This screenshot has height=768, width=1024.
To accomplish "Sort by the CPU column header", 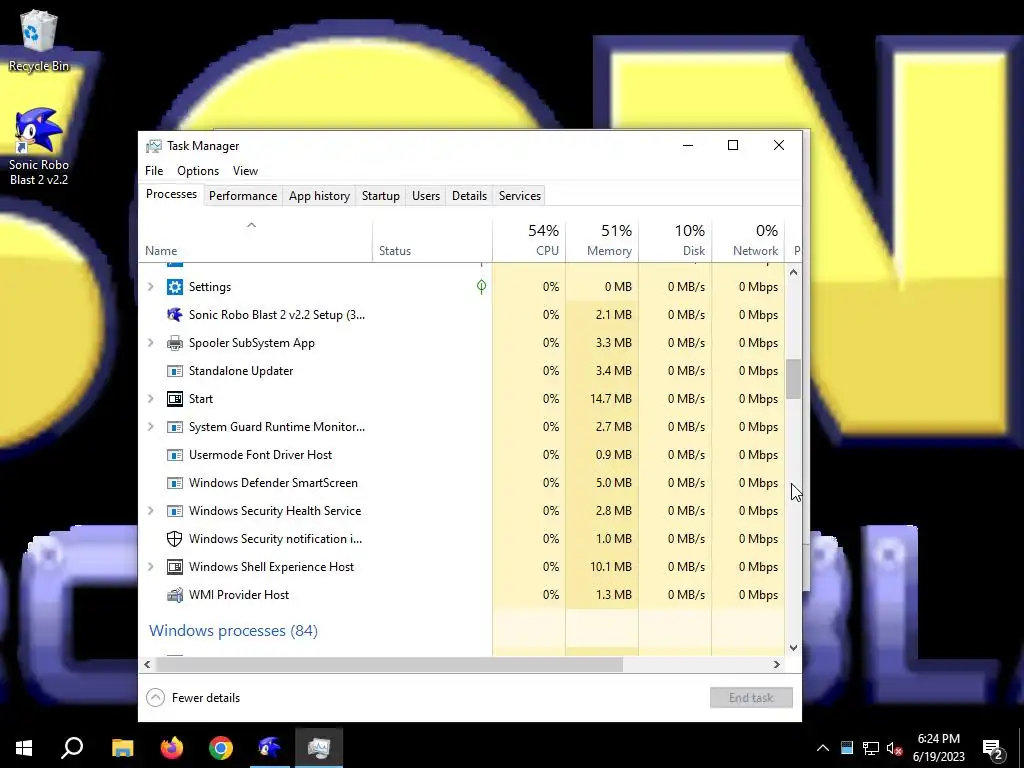I will (x=529, y=241).
